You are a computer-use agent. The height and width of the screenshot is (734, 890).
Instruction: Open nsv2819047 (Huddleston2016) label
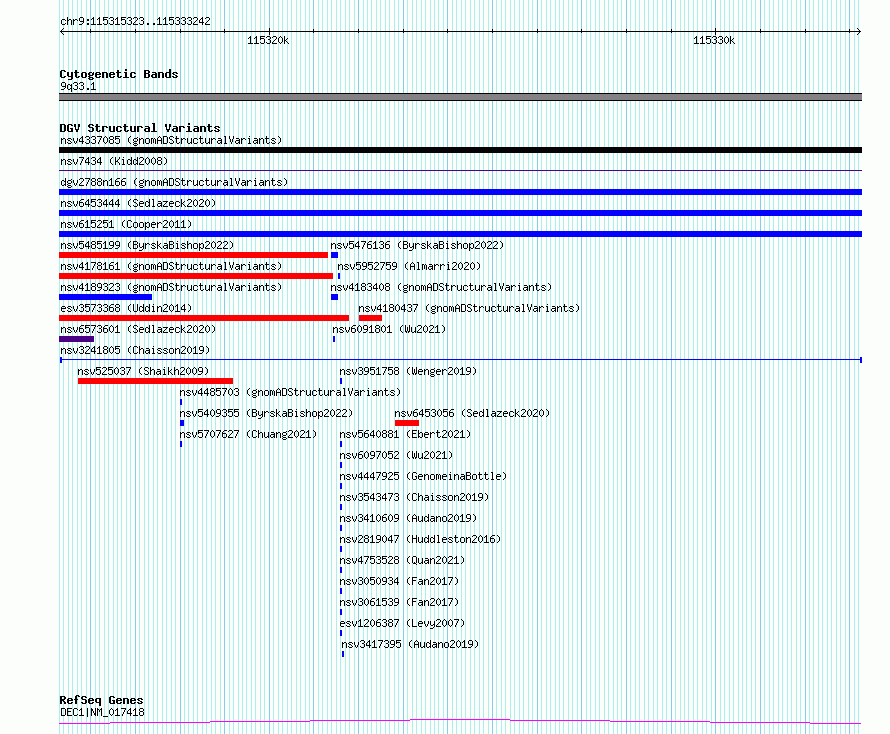(x=420, y=539)
